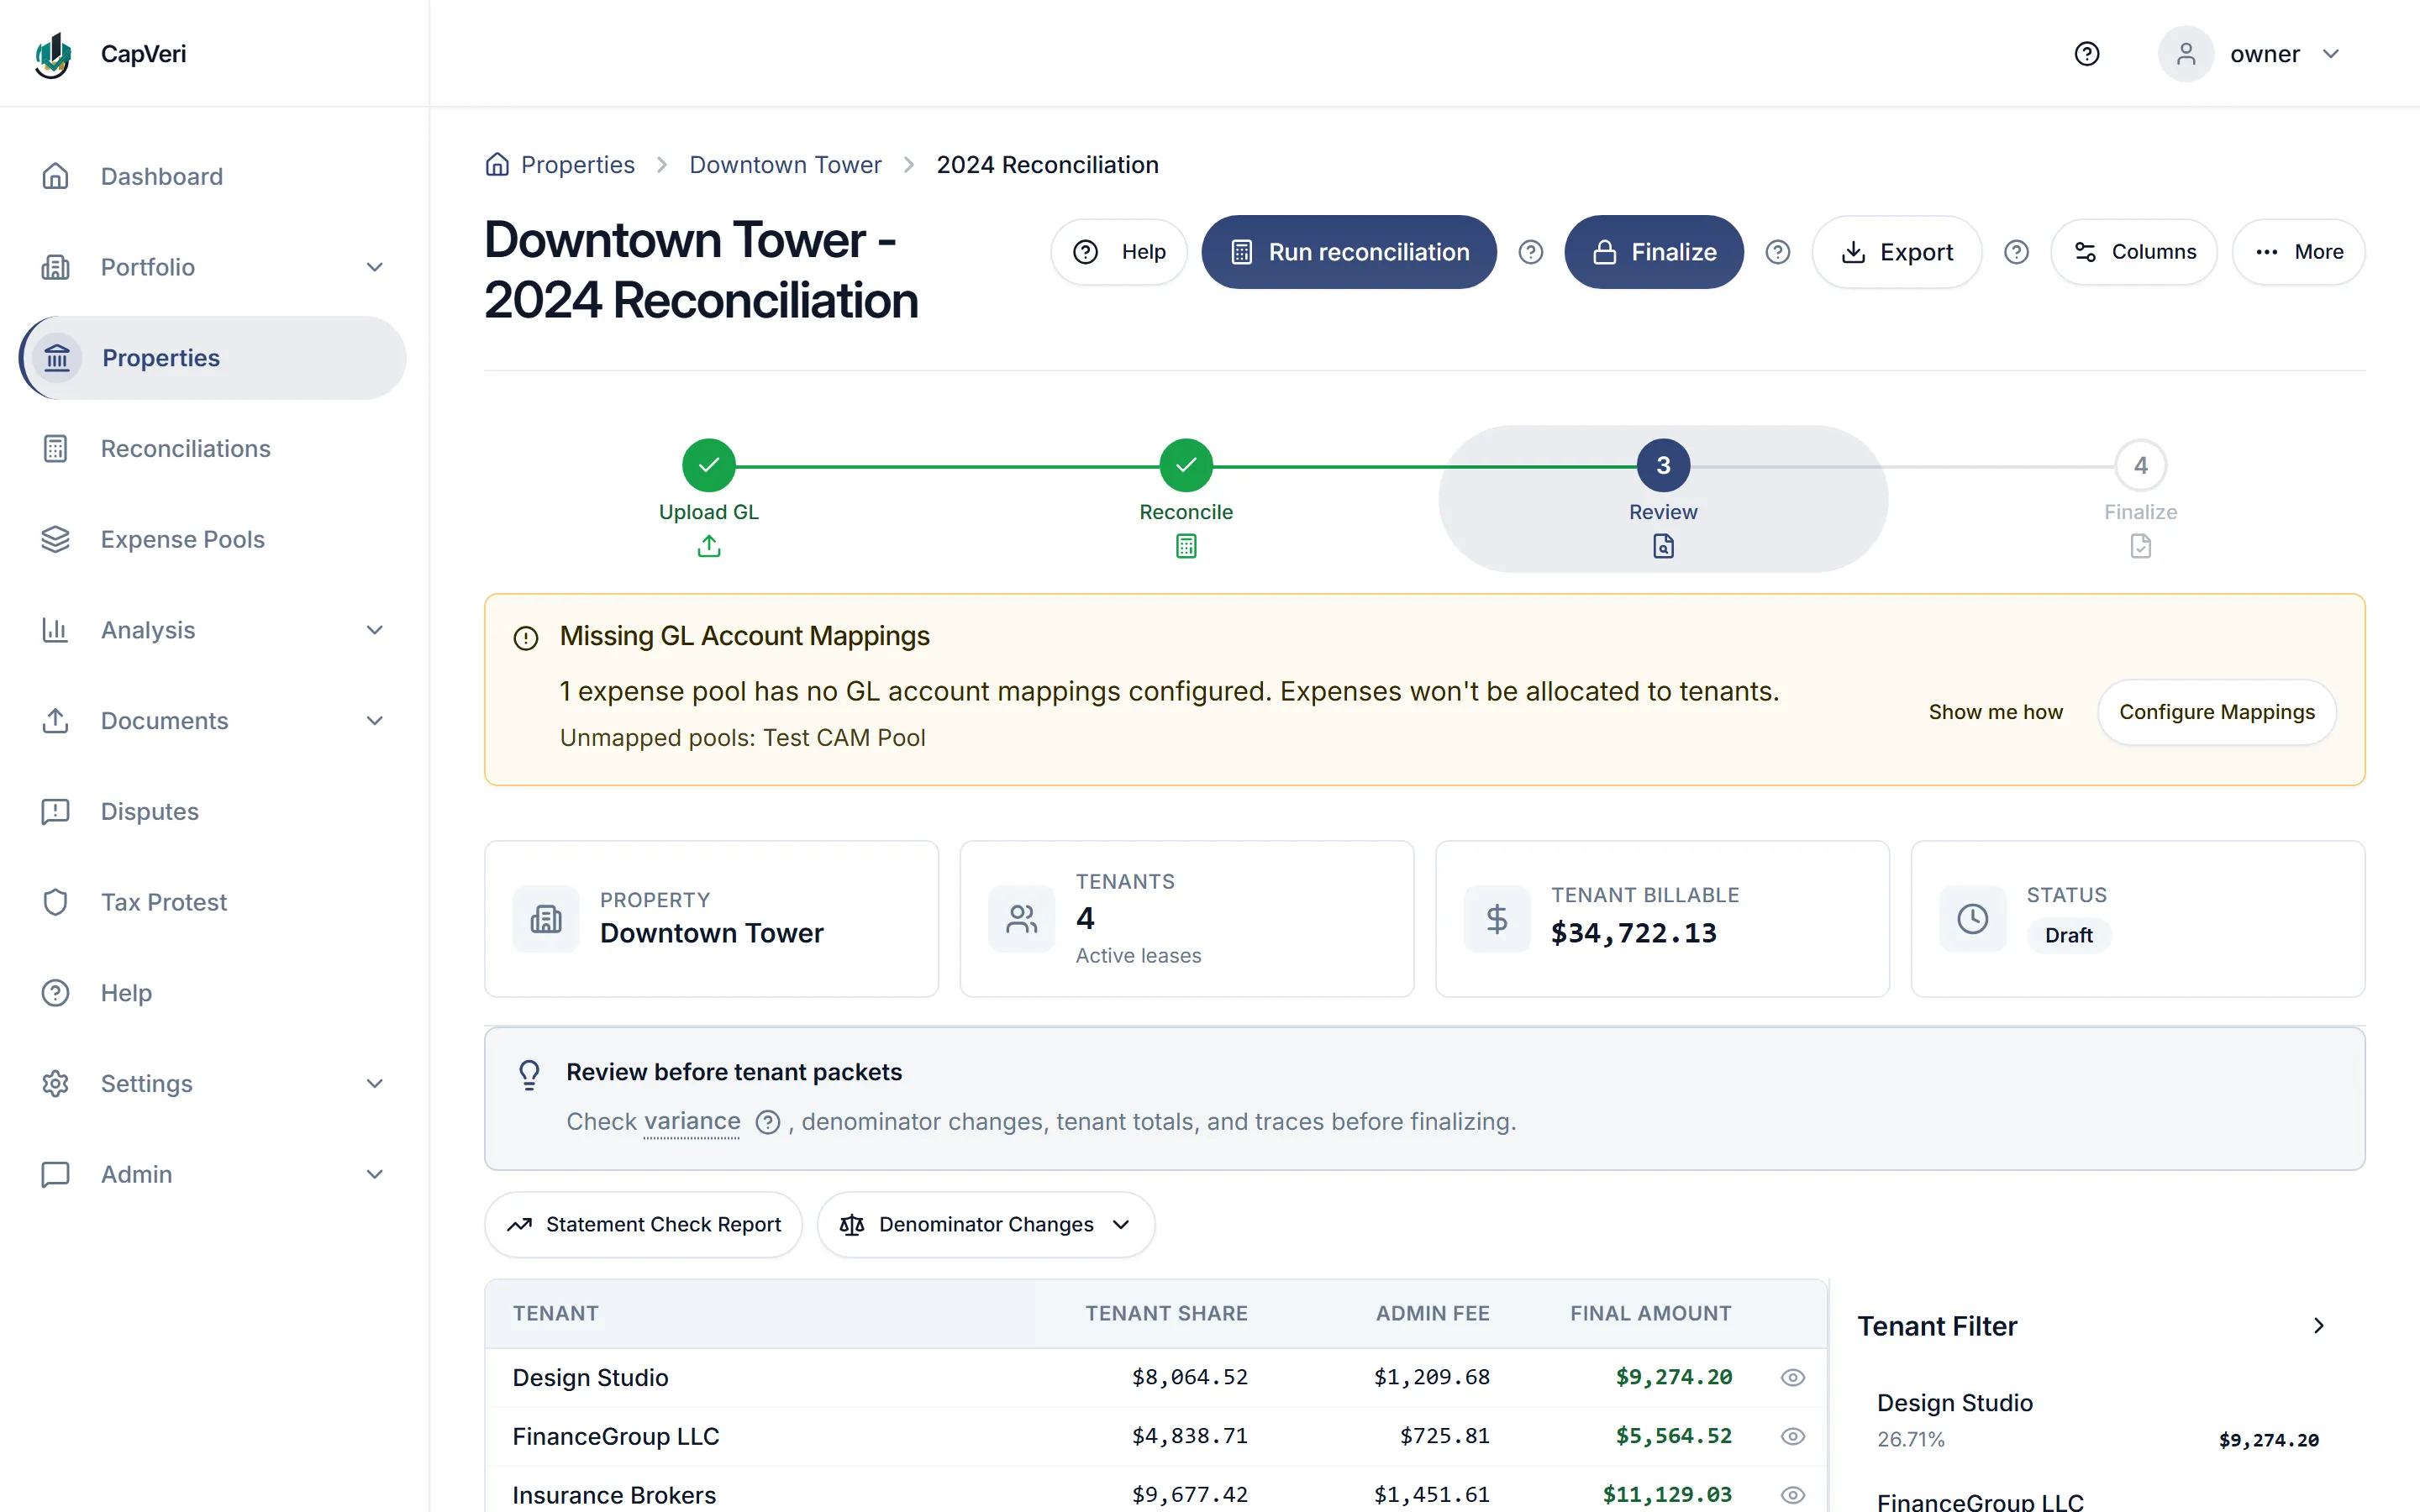Viewport: 2420px width, 1512px height.
Task: Toggle eye icon for Insurance Brokers row
Action: 1792,1494
